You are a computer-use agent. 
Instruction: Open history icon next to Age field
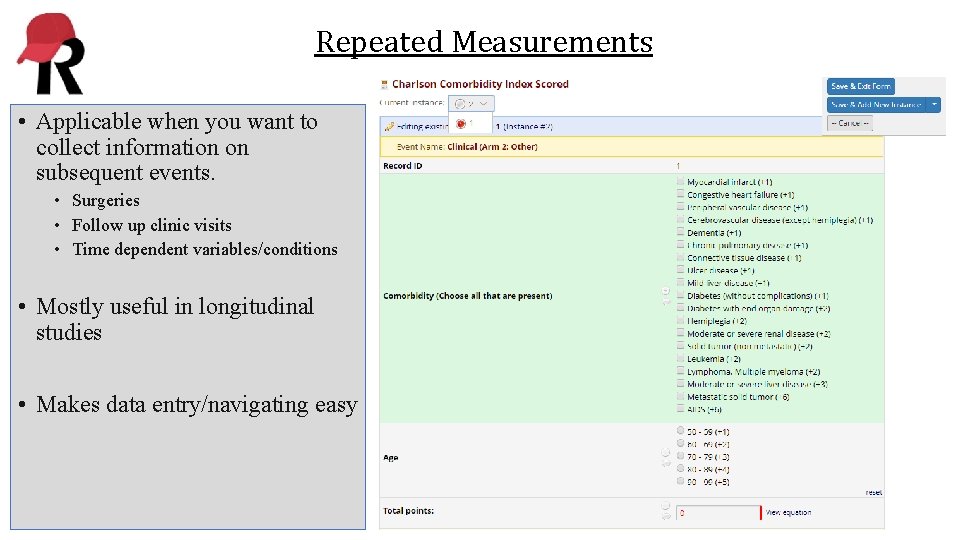point(666,453)
